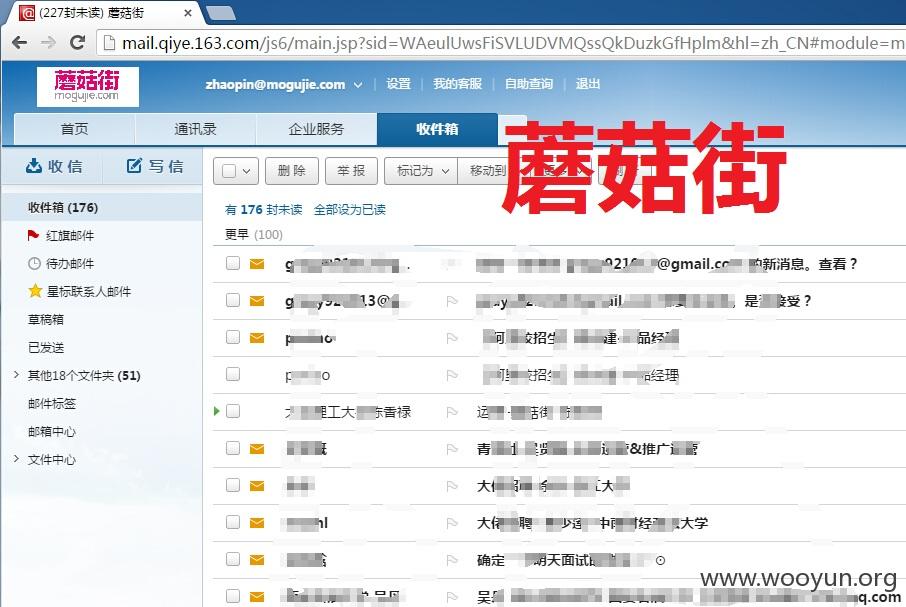Flag the 财经大学 email with flag icon
Viewport: 906px width, 607px height.
452,523
